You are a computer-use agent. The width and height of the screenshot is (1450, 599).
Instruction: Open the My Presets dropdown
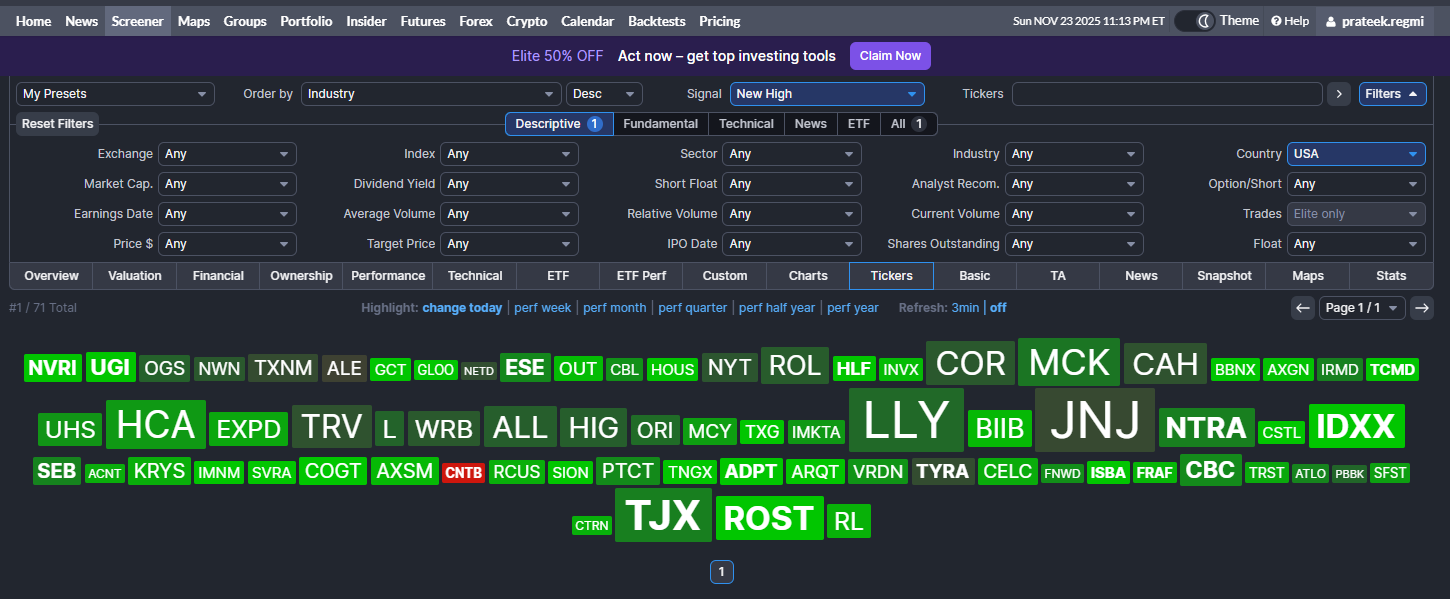tap(115, 94)
